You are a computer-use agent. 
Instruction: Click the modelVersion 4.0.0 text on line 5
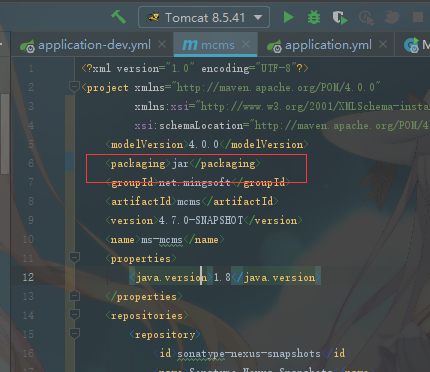point(207,144)
